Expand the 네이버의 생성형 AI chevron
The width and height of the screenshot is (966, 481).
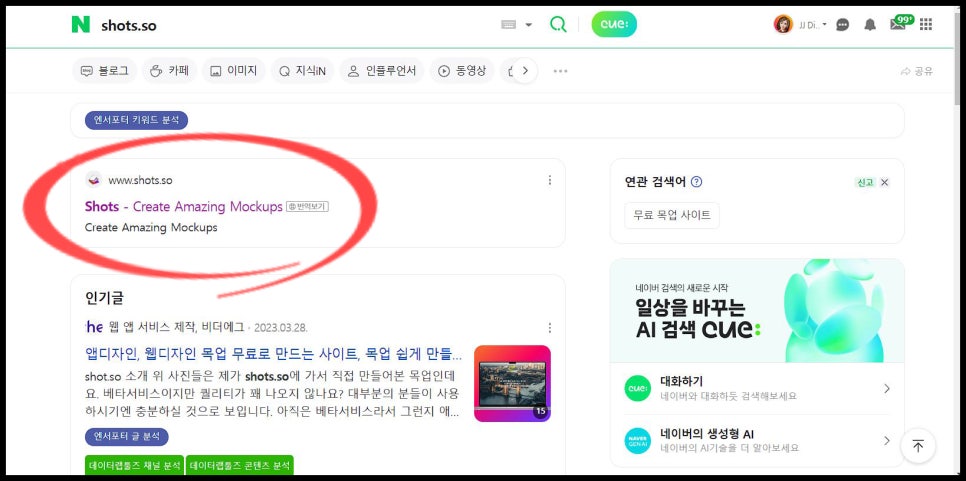pyautogui.click(x=887, y=440)
